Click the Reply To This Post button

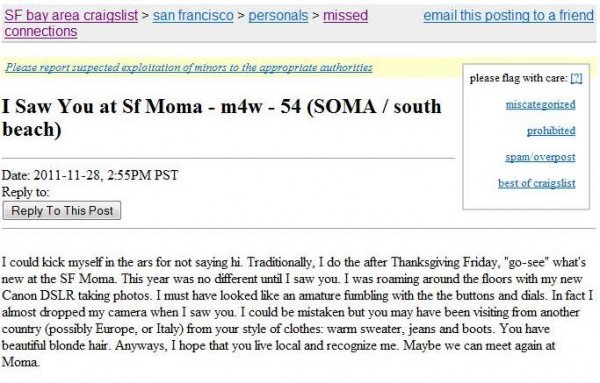click(62, 210)
